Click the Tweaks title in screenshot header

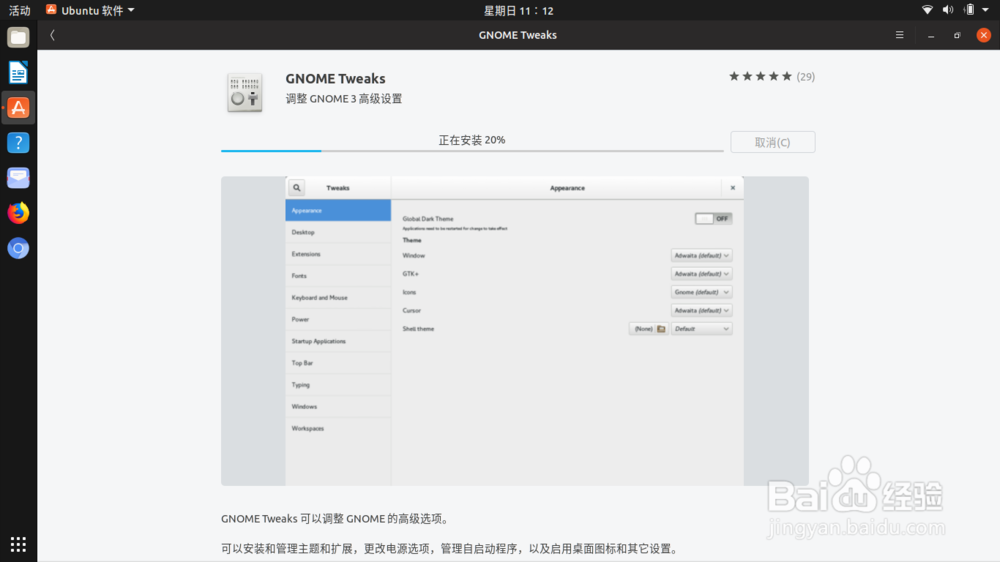pos(338,188)
